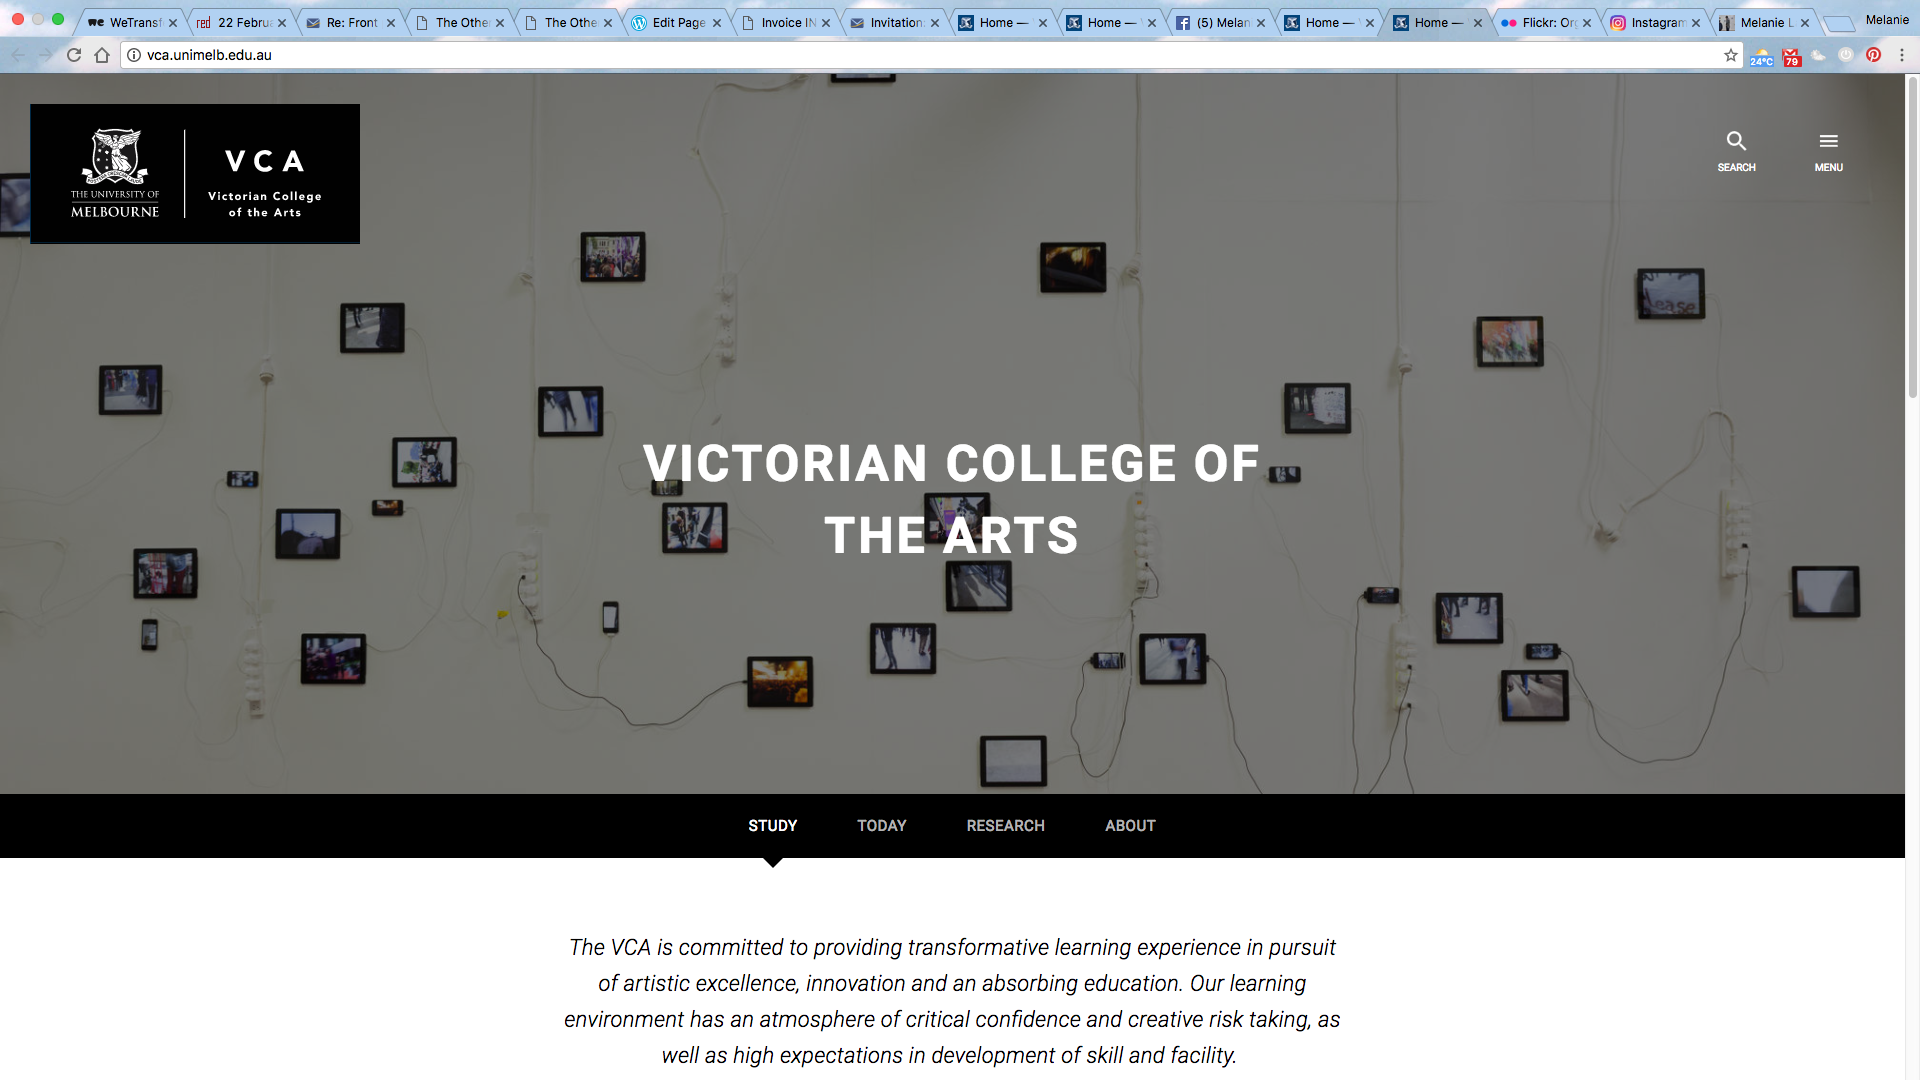Click the Pinterest extension icon

click(x=1874, y=55)
